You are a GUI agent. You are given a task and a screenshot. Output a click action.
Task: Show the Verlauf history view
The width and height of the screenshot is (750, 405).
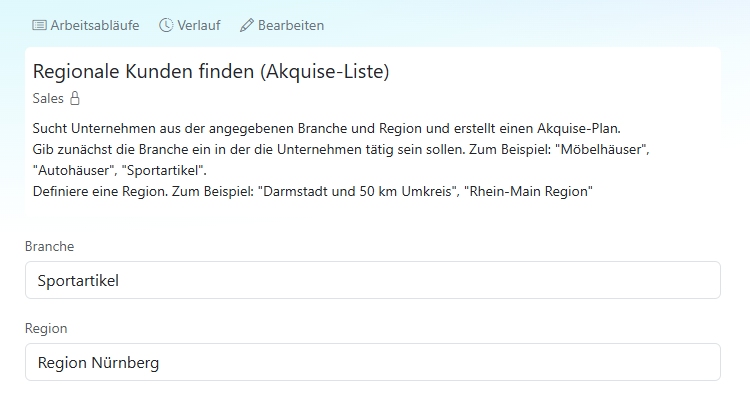tap(199, 25)
